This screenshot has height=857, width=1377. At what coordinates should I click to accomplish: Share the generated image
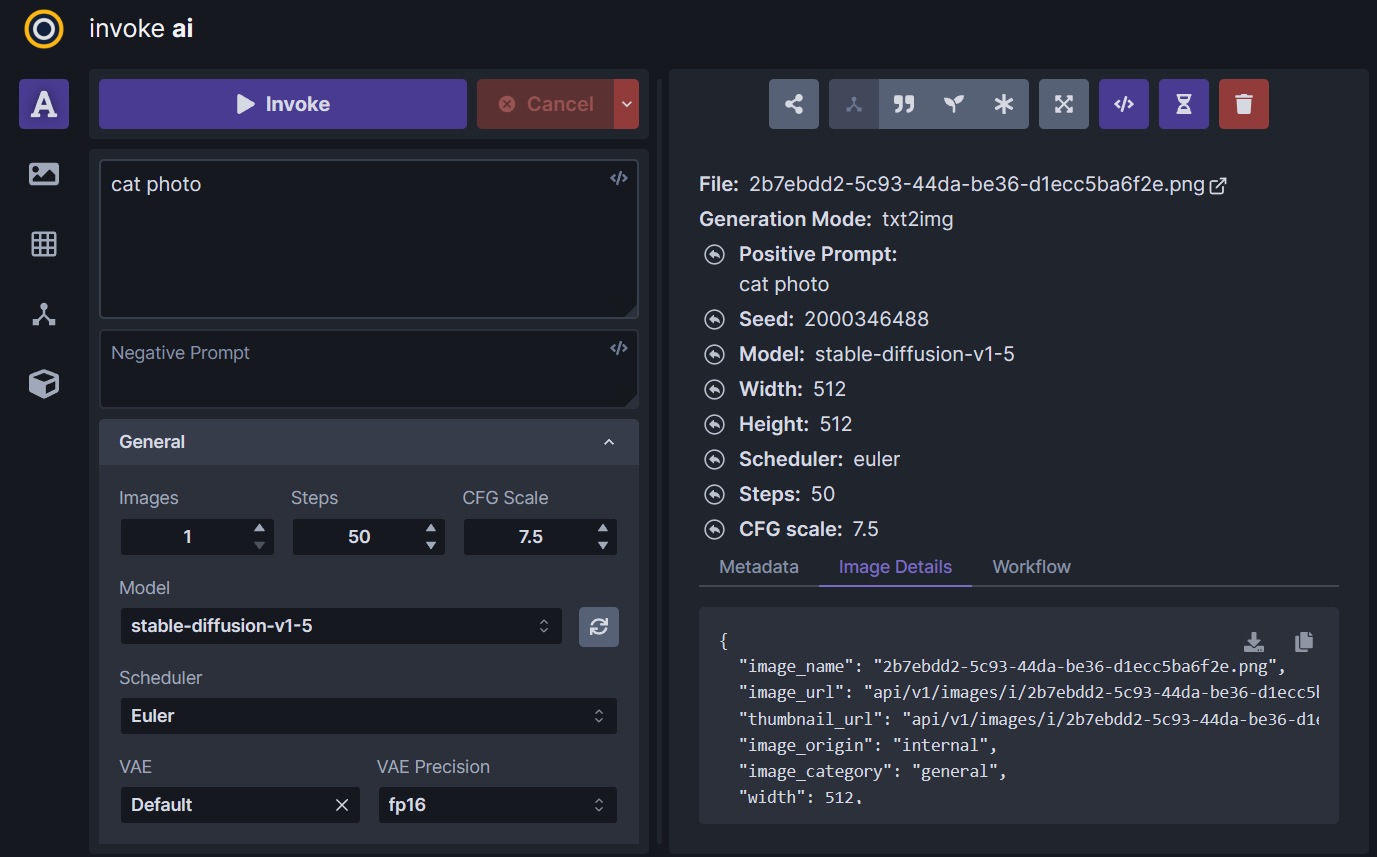(793, 104)
